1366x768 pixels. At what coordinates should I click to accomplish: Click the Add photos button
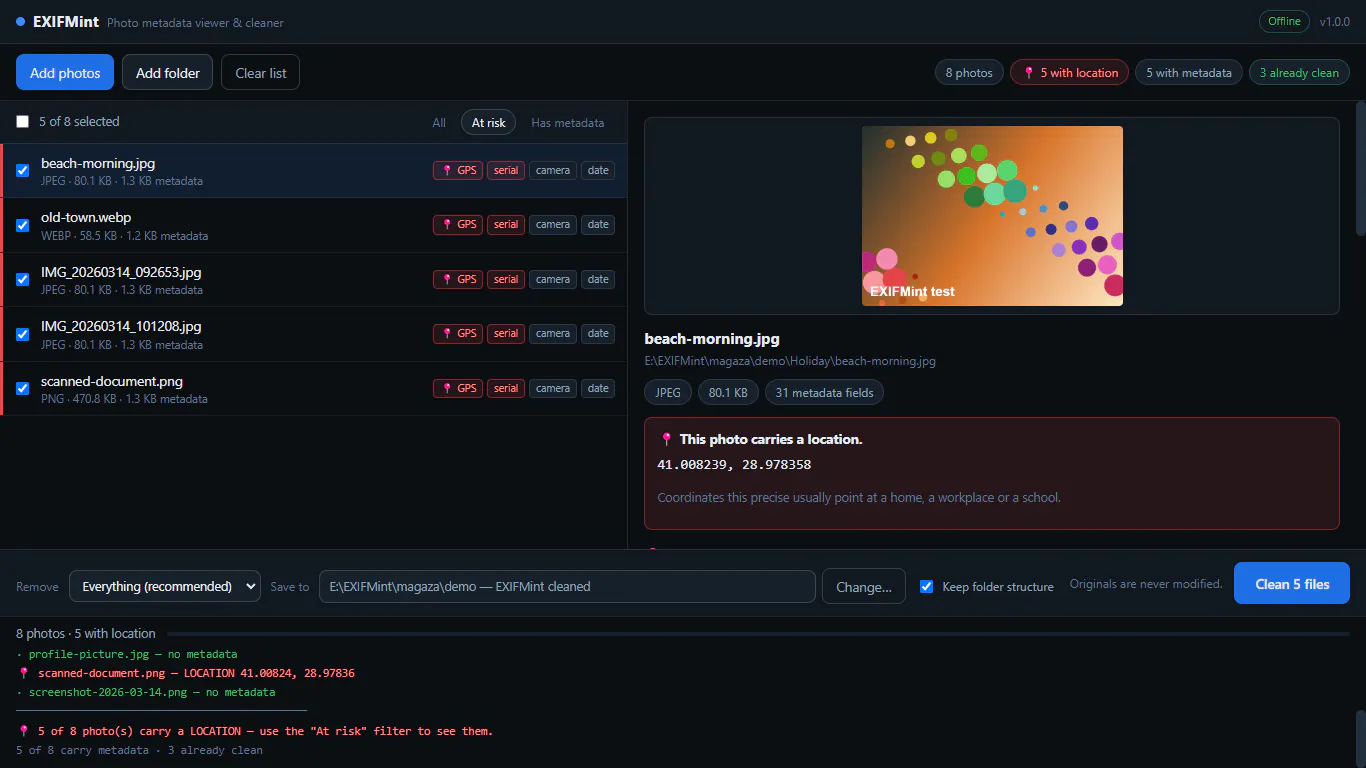pos(65,73)
